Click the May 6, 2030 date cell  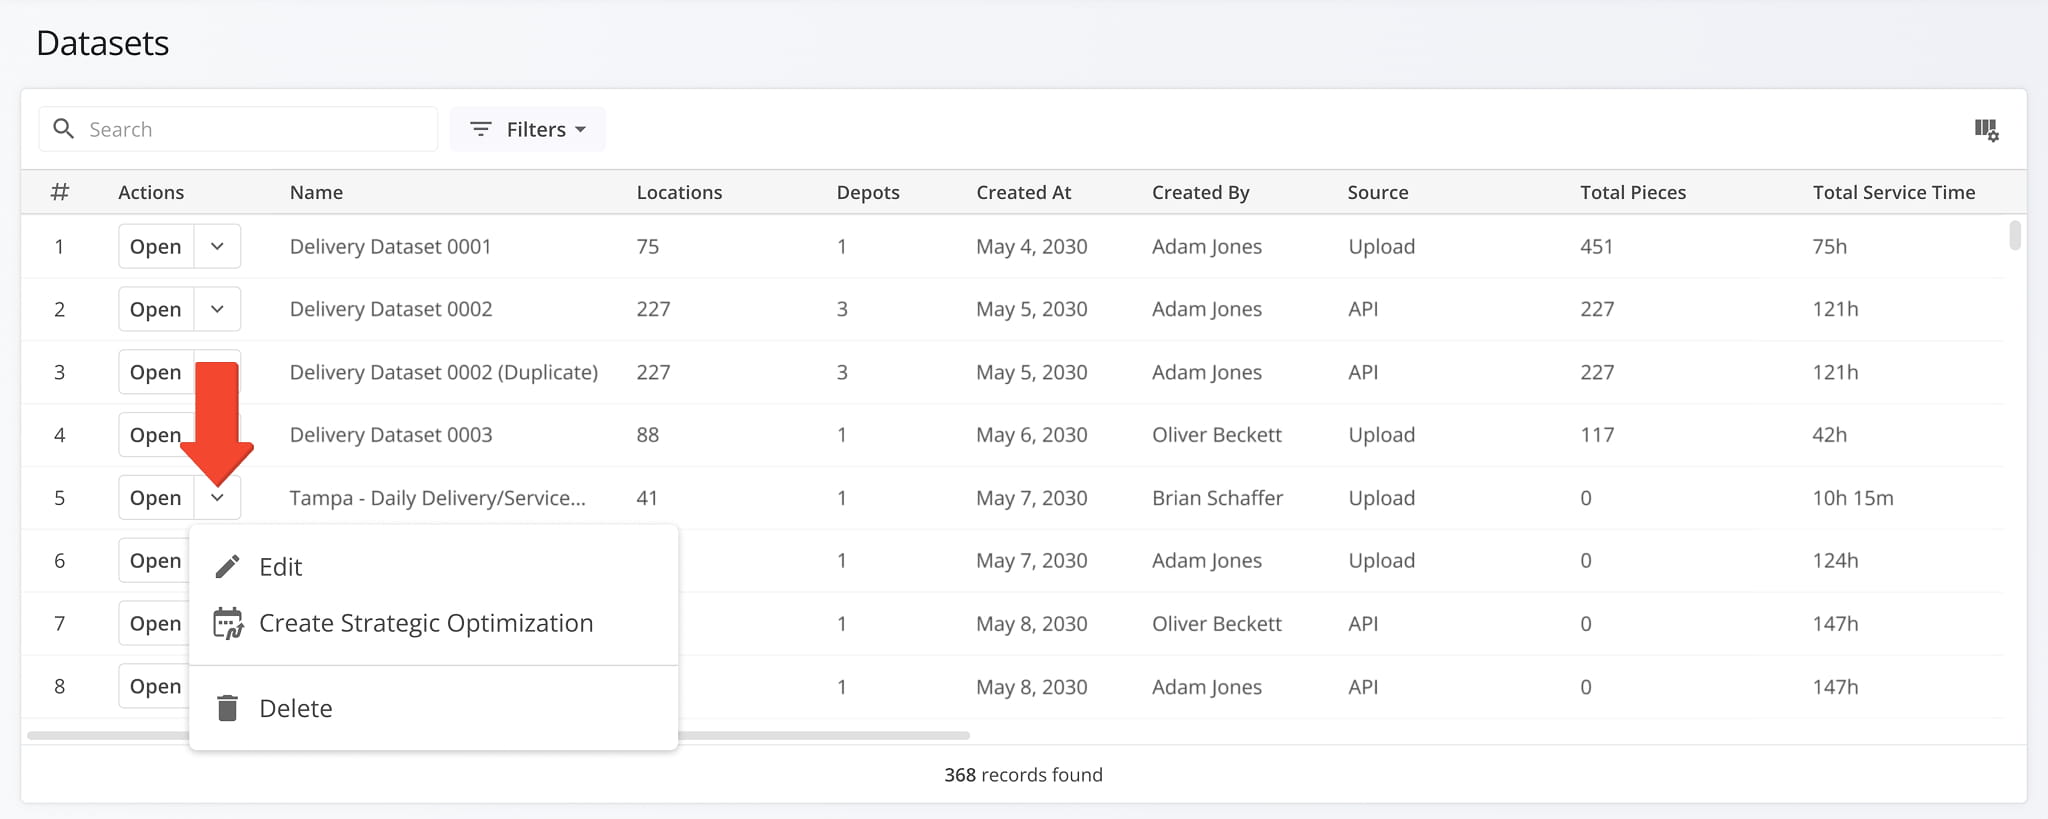1031,435
